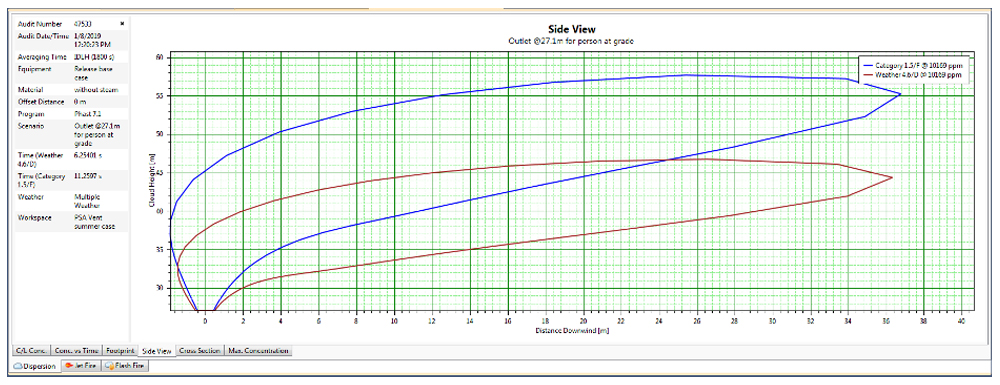Click the 60 tick on Cloud Height axis

[160, 57]
